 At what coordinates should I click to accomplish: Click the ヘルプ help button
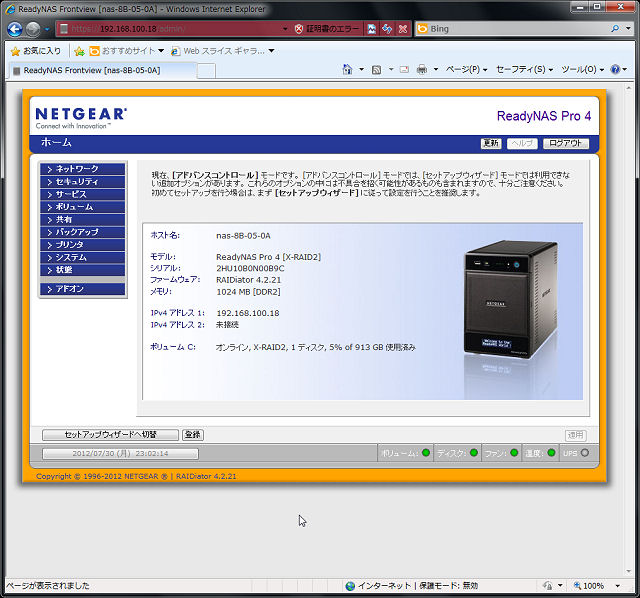pyautogui.click(x=522, y=143)
